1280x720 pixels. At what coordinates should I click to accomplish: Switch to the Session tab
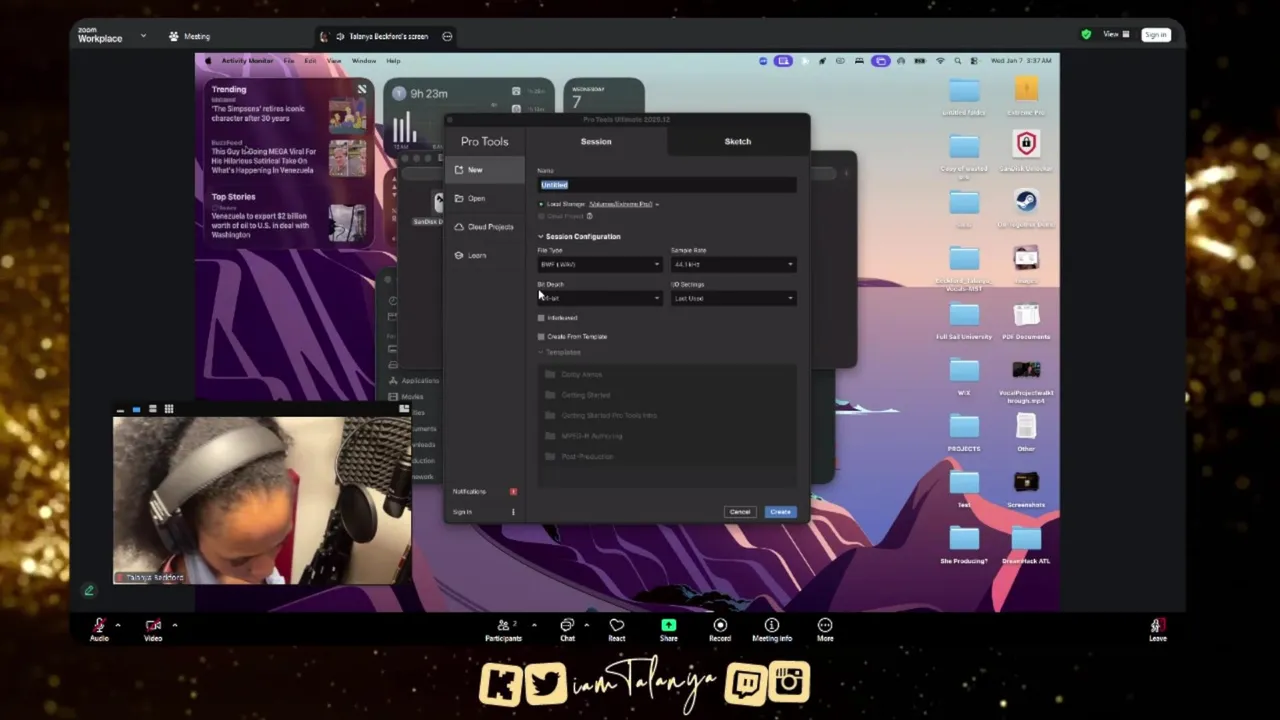pyautogui.click(x=596, y=141)
